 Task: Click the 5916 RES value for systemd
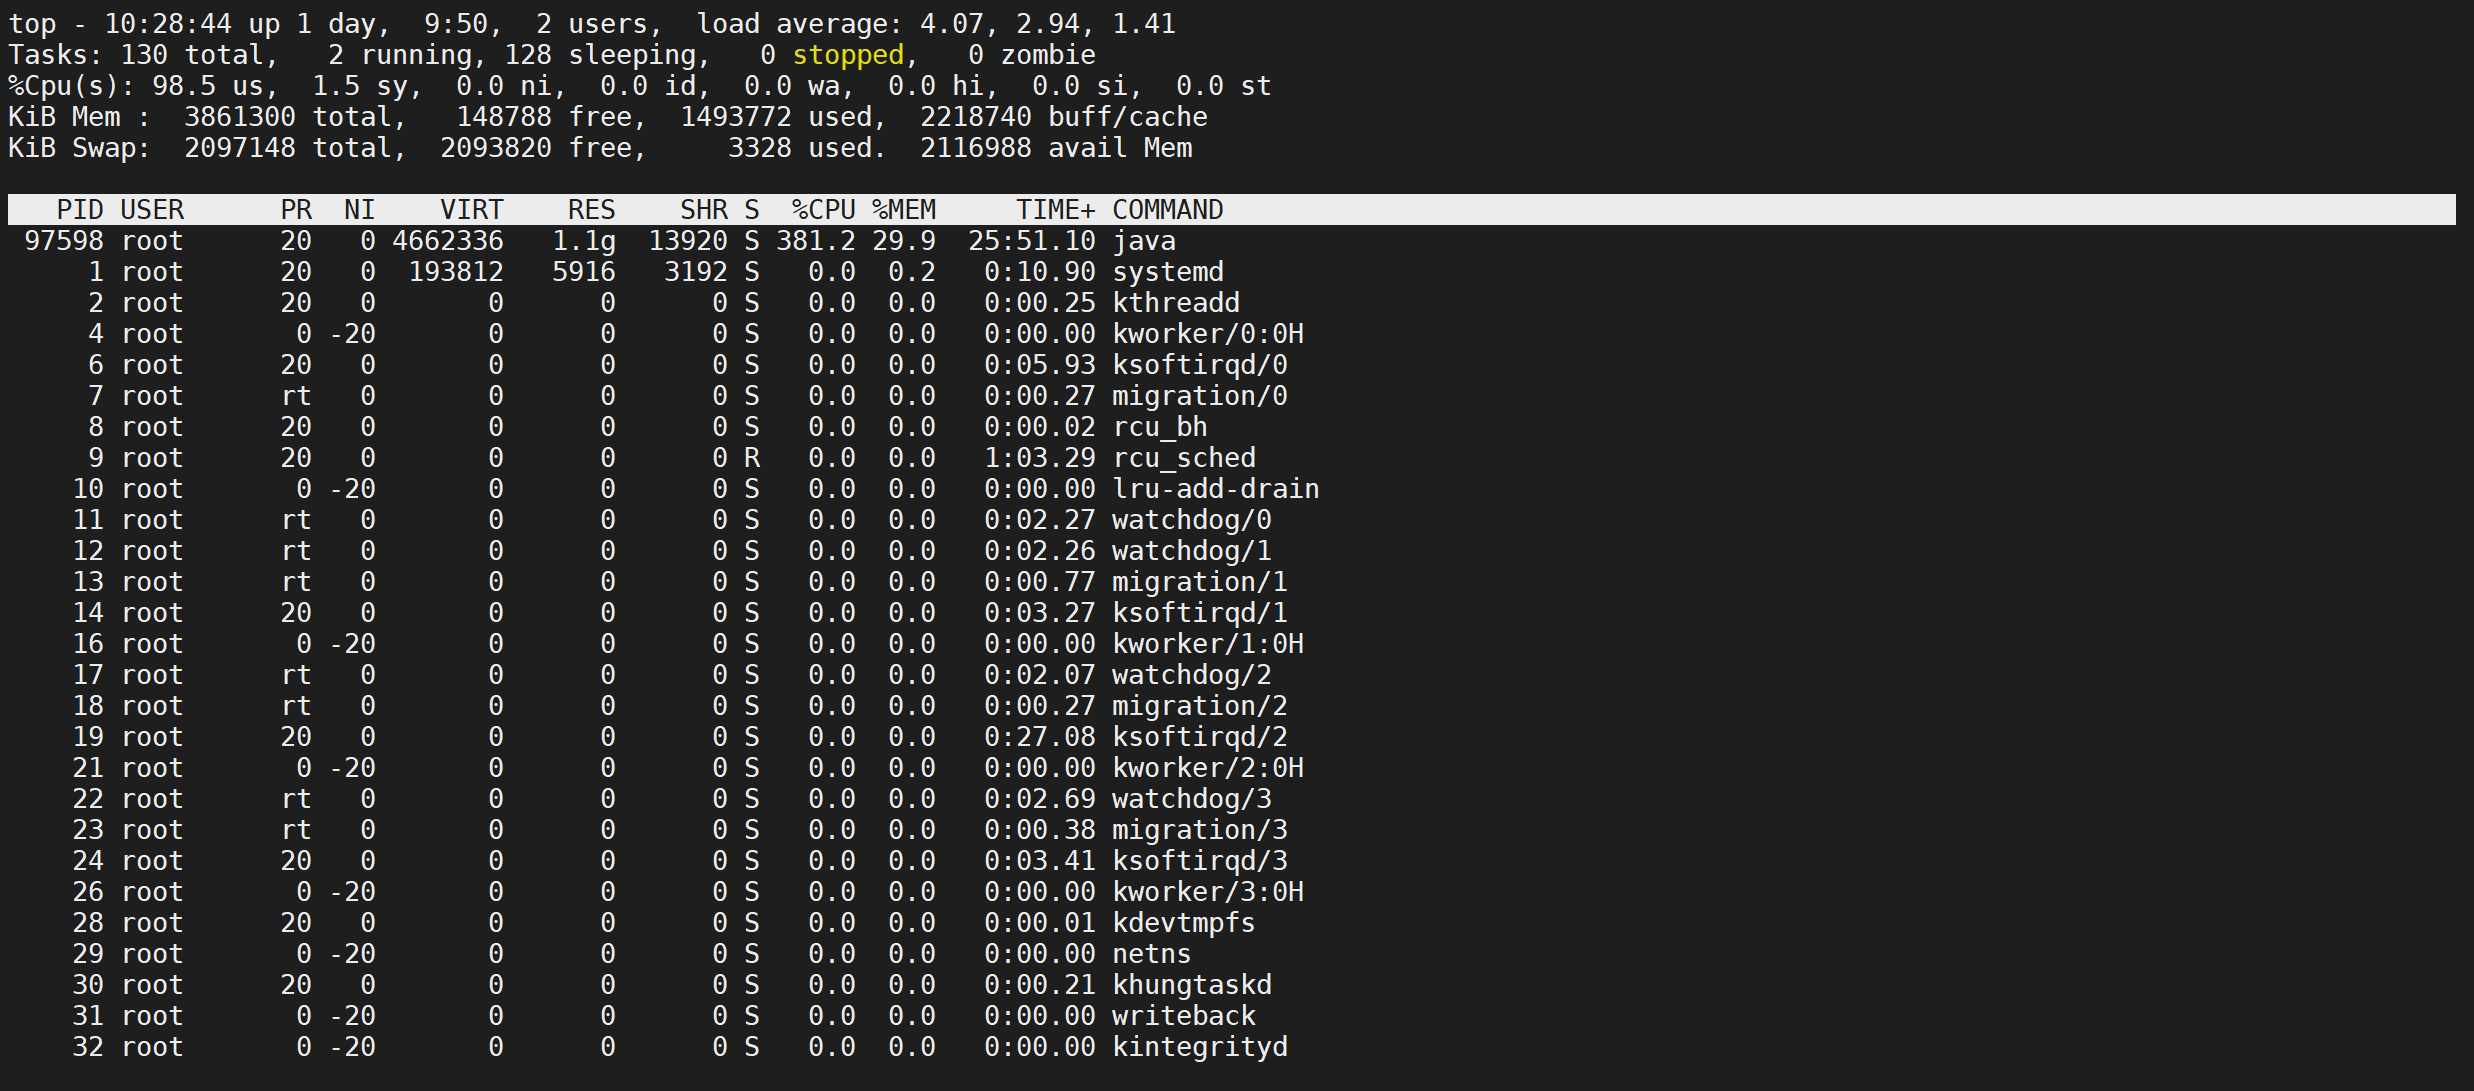[x=584, y=272]
